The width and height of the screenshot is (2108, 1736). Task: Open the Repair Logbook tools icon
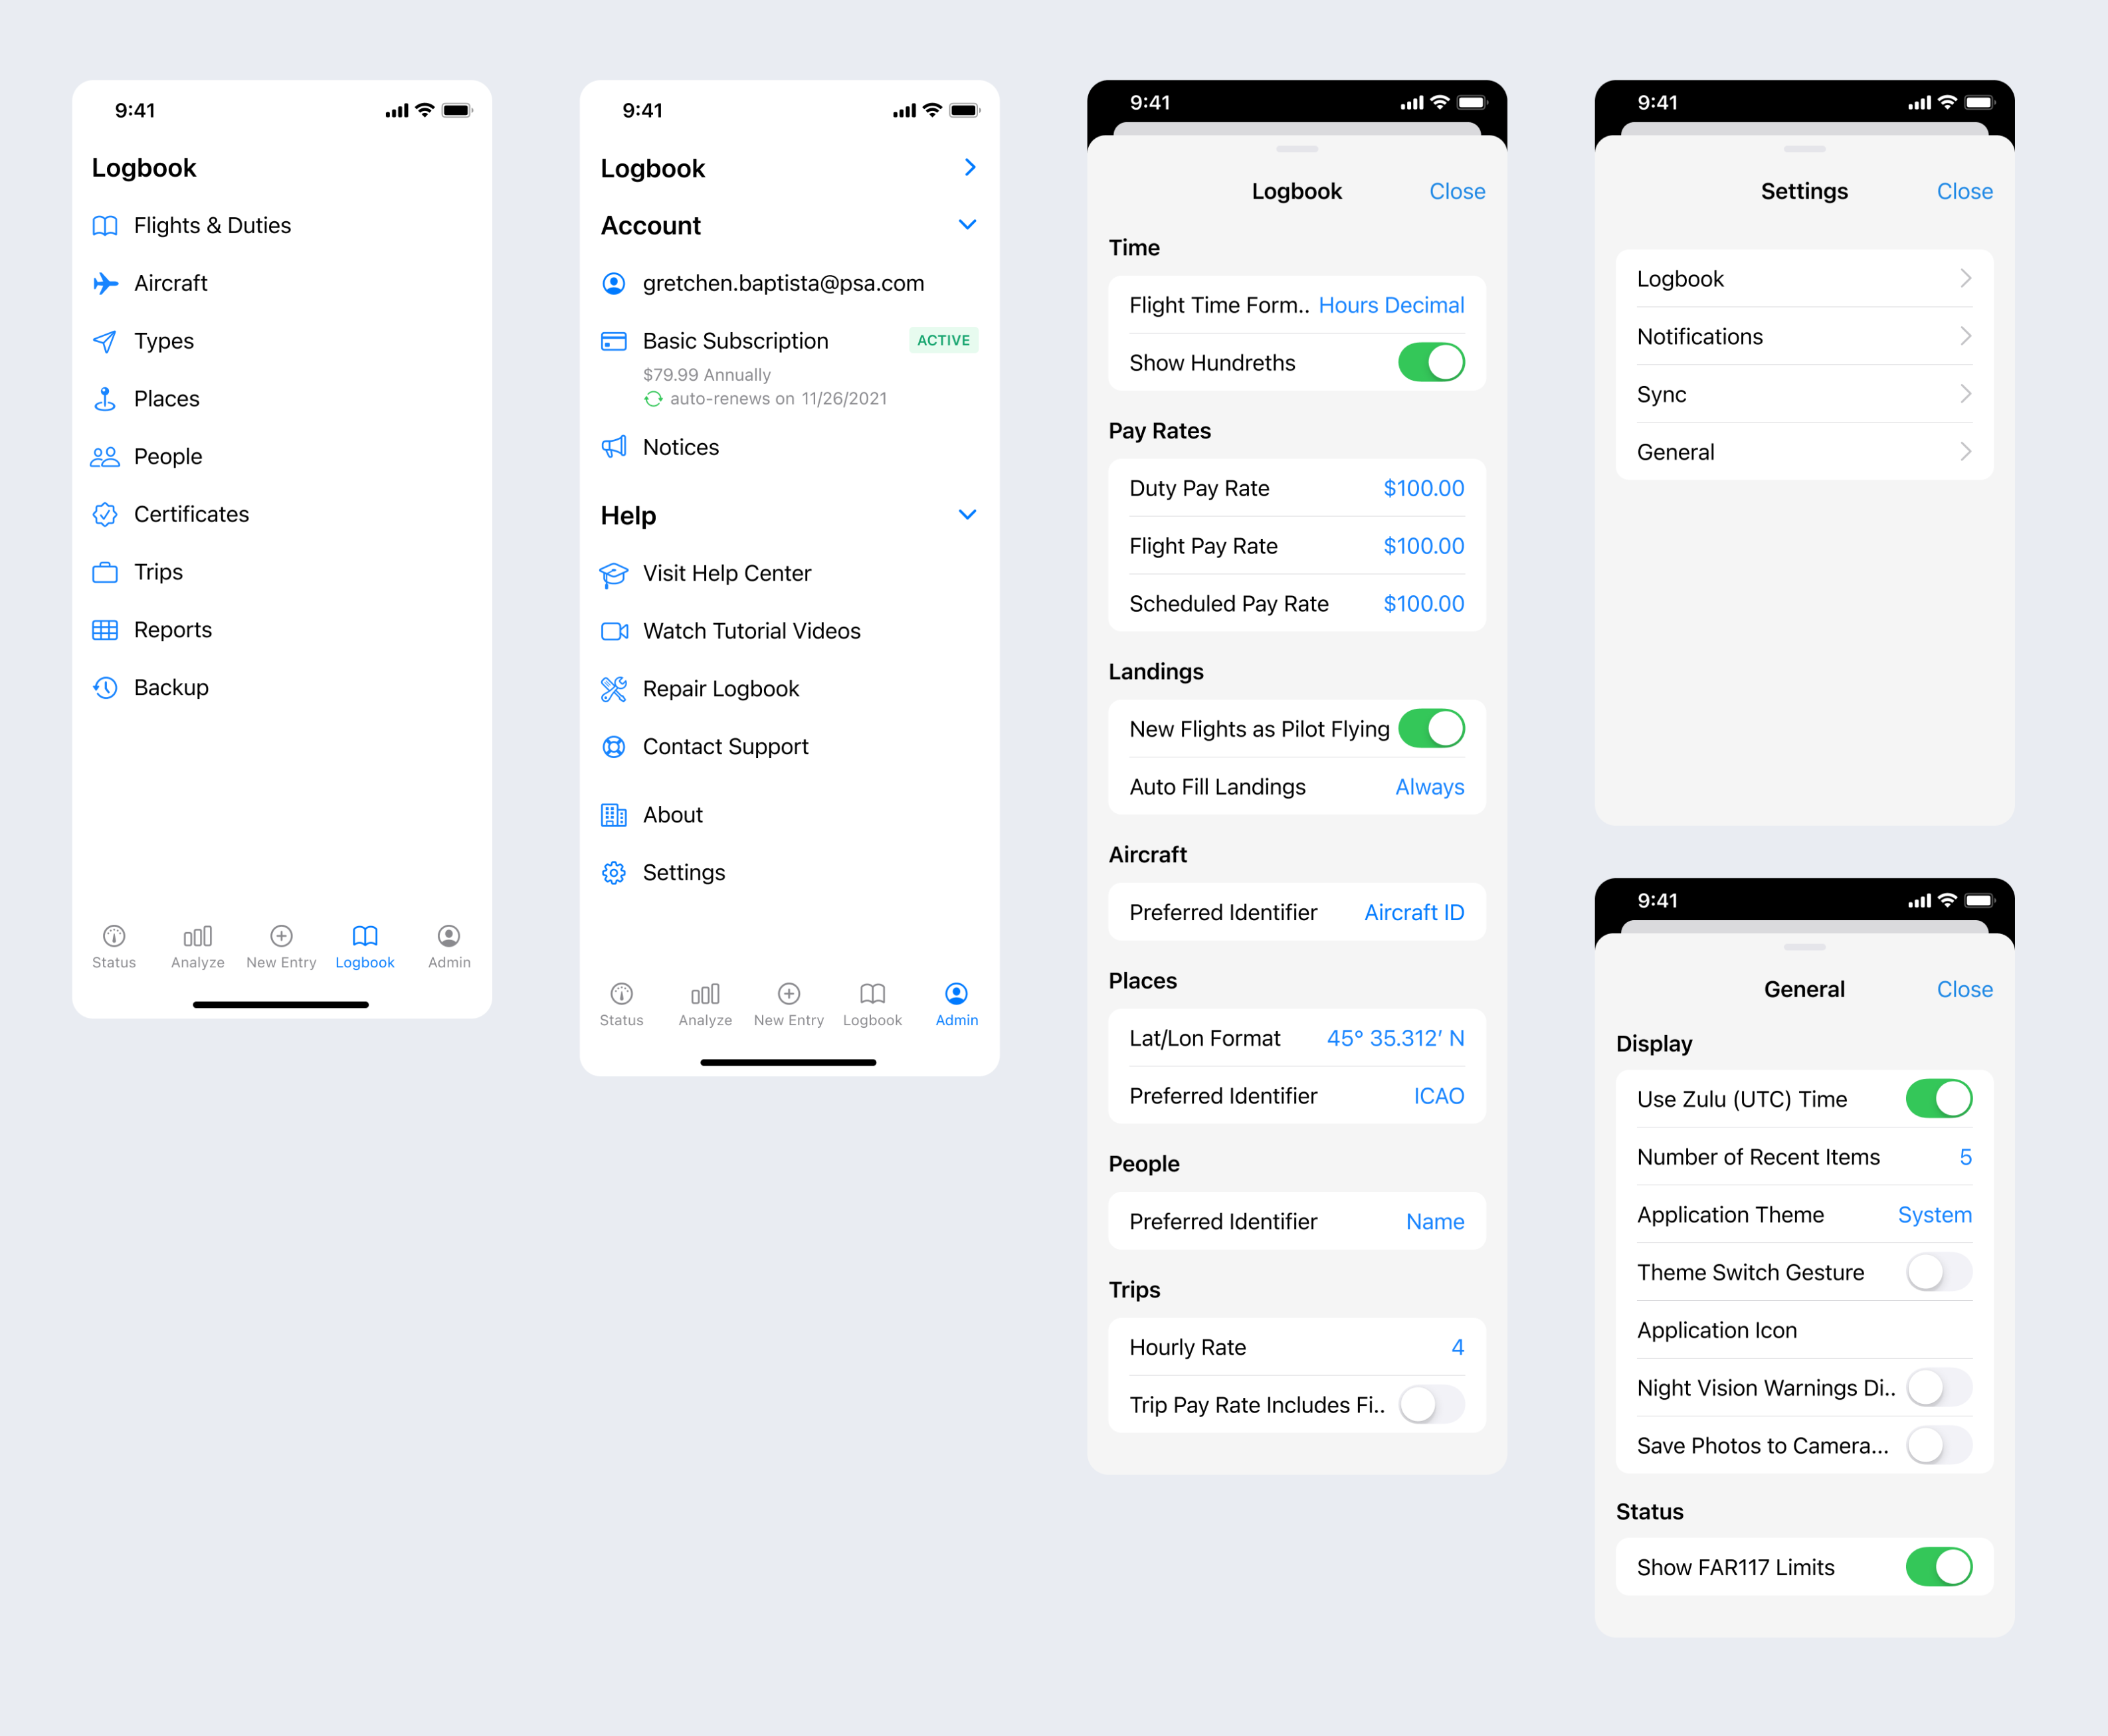pos(613,689)
